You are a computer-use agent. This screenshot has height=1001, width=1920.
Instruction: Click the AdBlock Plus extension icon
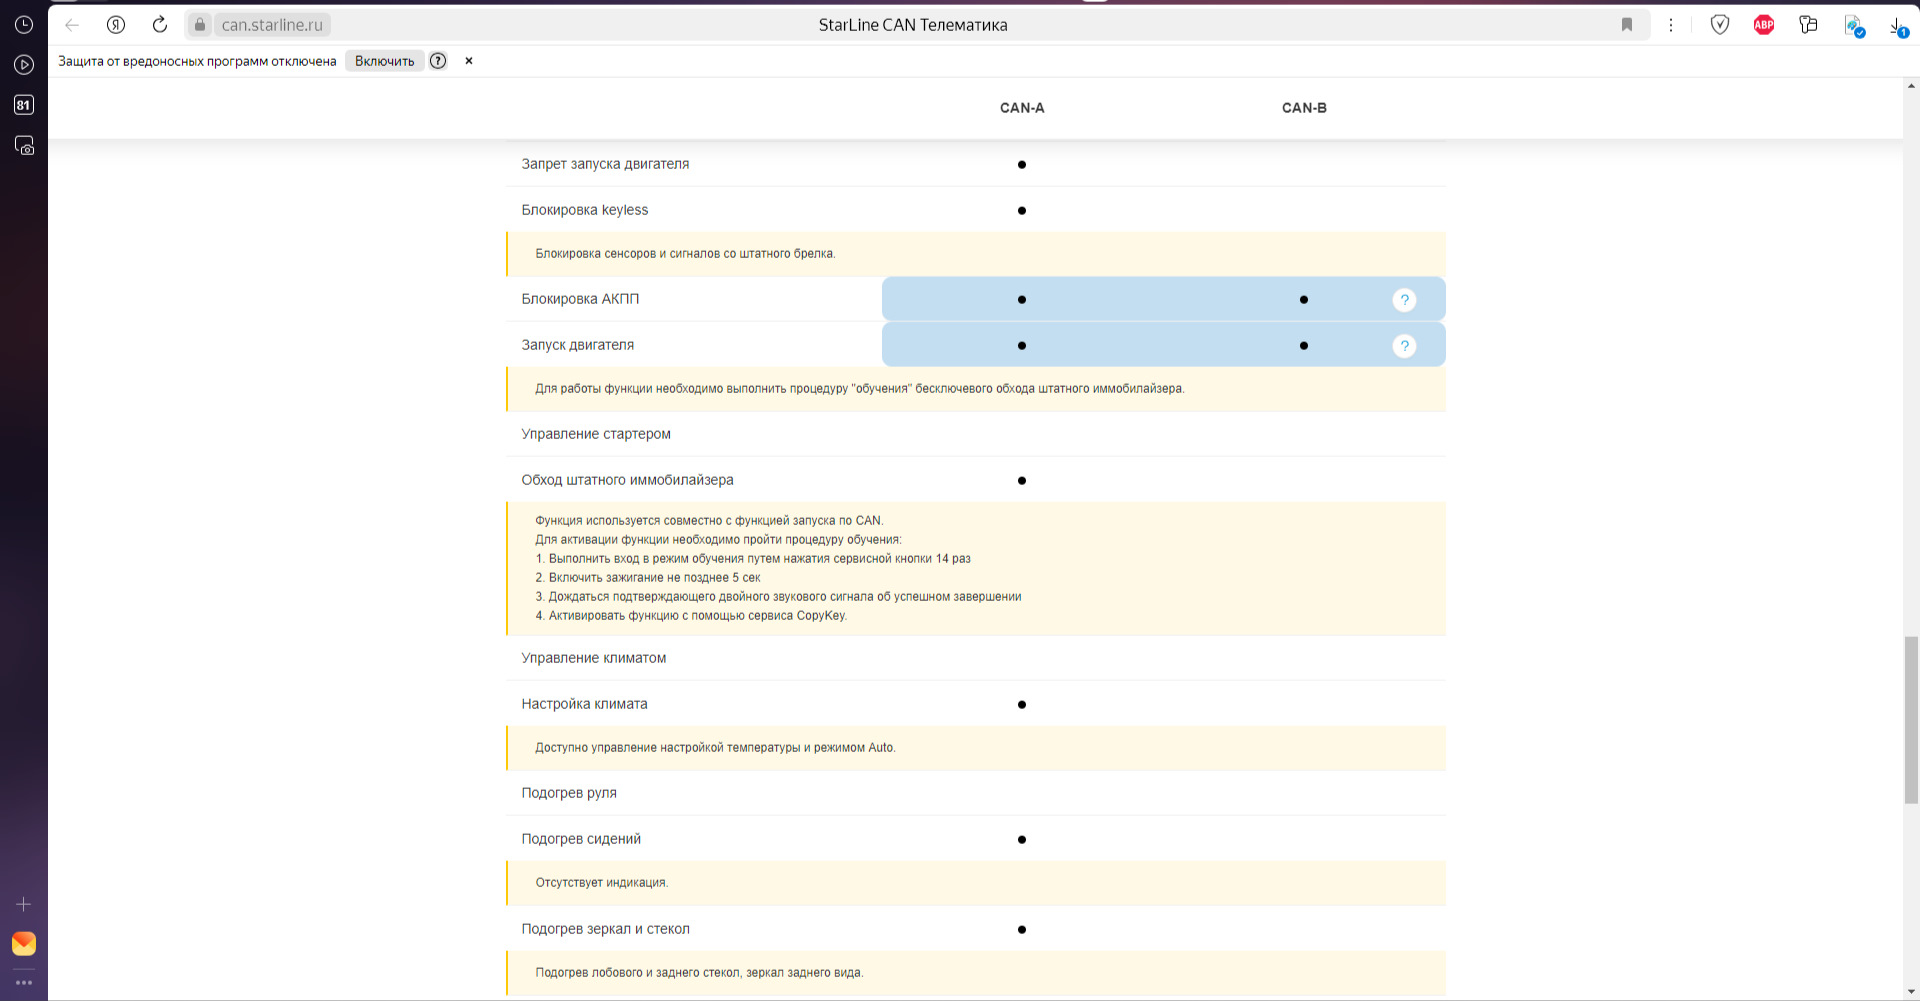[1764, 25]
